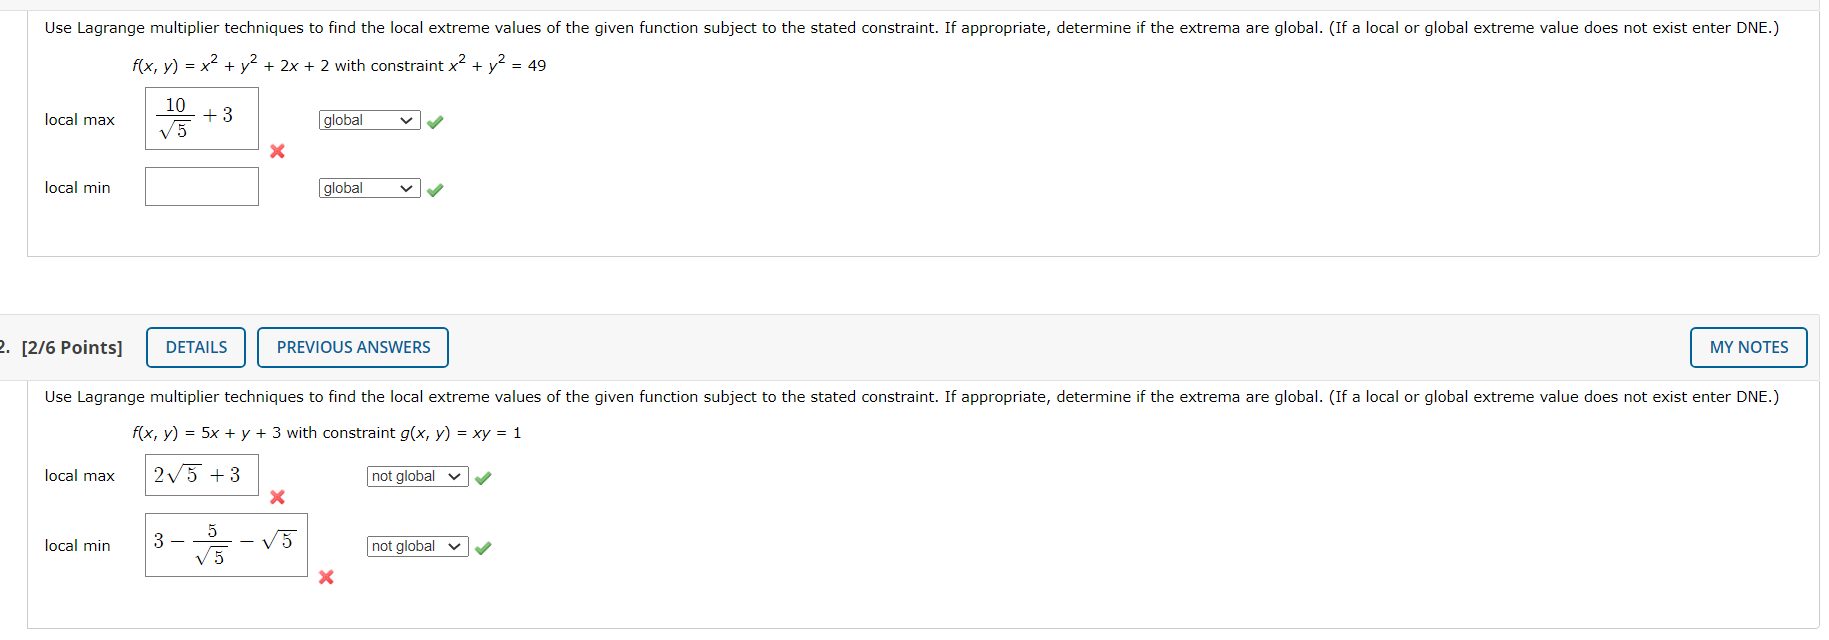This screenshot has height=640, width=1829.
Task: Click the 3 − 5/√5 − √5 answer field
Action: (225, 544)
